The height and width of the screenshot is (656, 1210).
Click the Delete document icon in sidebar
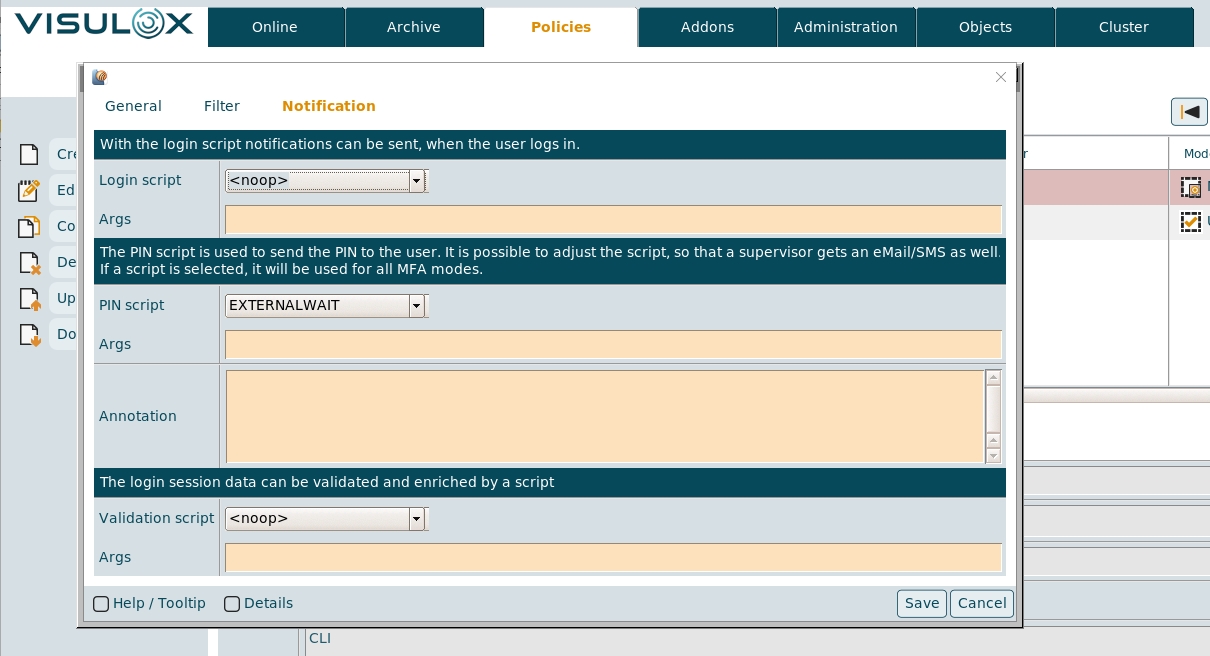pos(30,262)
